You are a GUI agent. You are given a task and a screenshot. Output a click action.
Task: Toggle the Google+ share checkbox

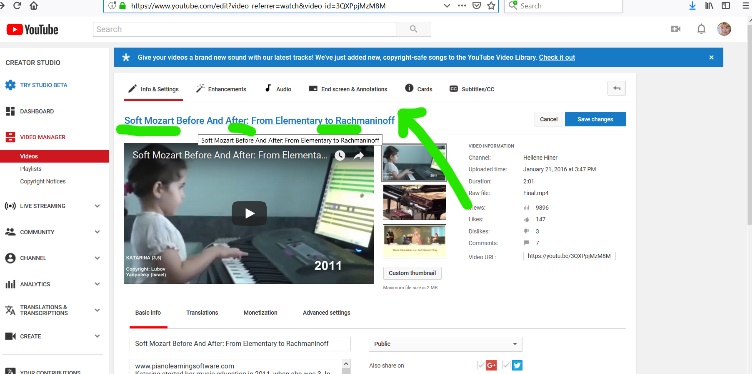click(x=481, y=366)
